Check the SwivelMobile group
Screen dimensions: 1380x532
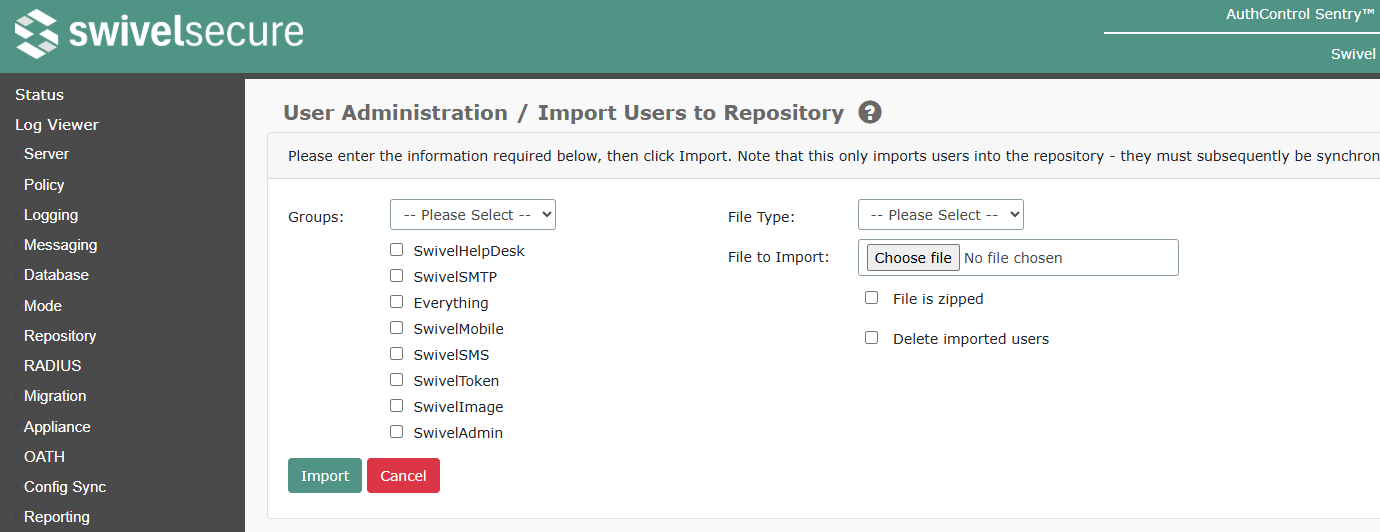(397, 328)
